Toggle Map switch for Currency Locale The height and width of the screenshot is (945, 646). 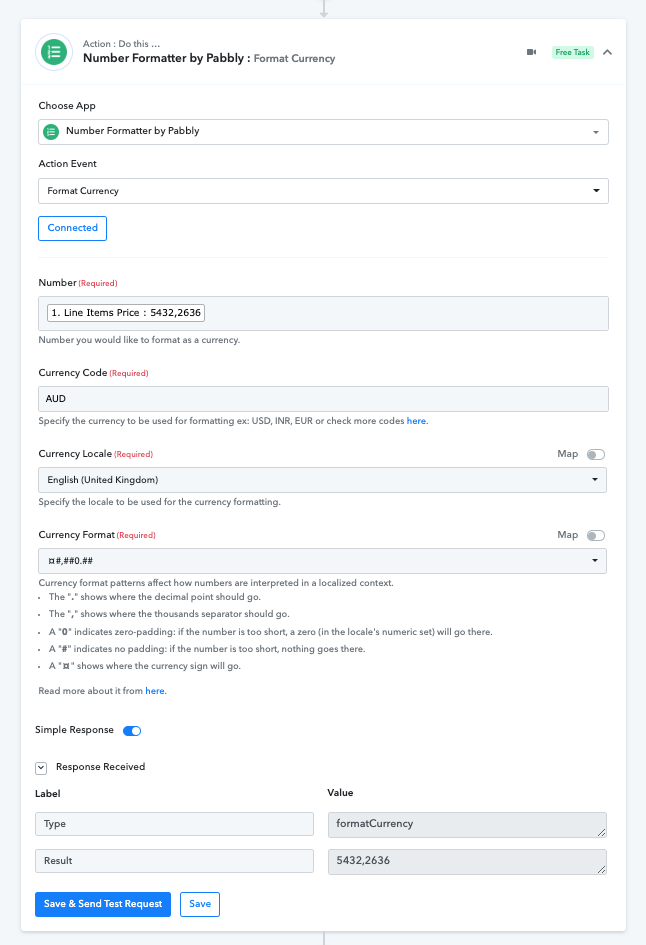pos(596,454)
